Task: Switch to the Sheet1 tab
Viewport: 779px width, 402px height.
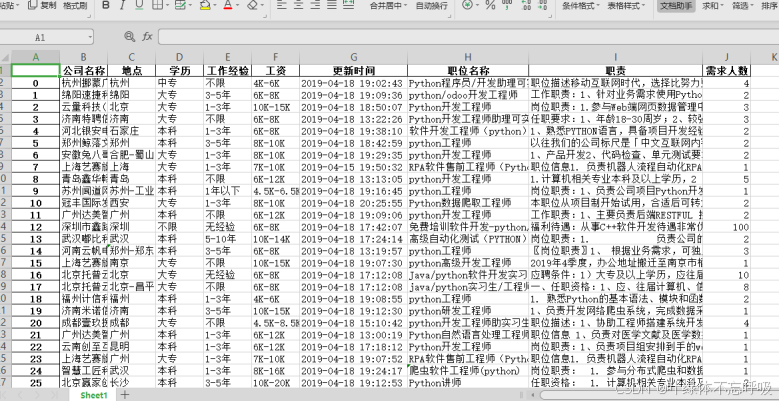Action: tap(94, 395)
